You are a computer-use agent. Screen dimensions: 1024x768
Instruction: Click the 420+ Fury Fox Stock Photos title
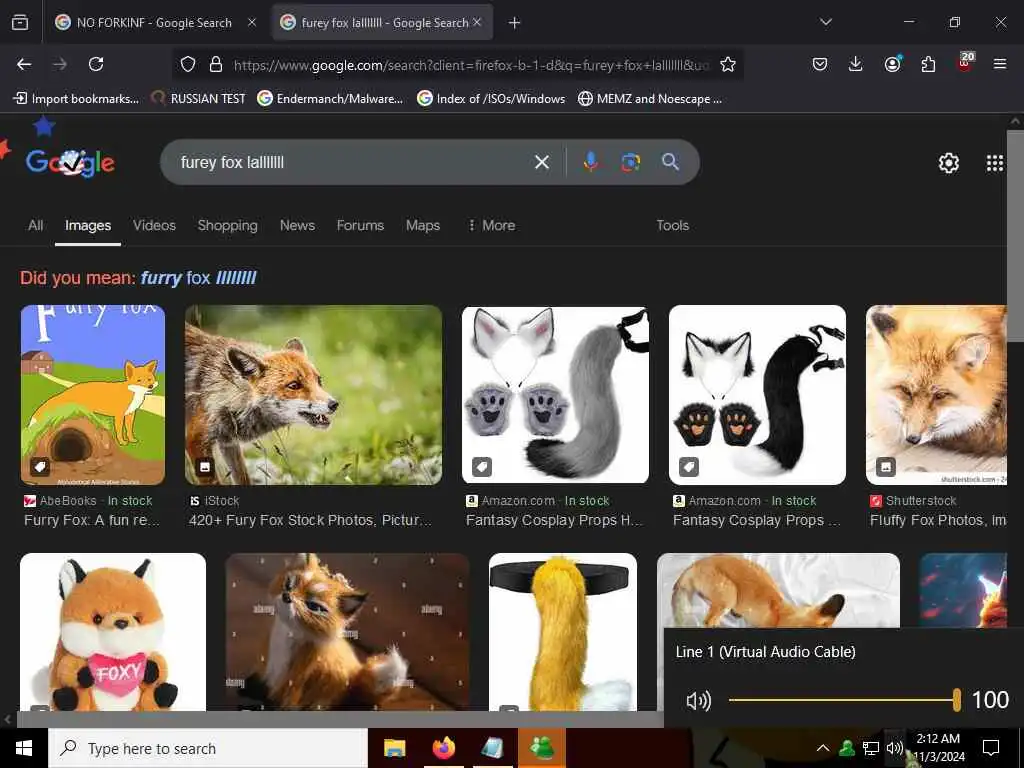(310, 520)
